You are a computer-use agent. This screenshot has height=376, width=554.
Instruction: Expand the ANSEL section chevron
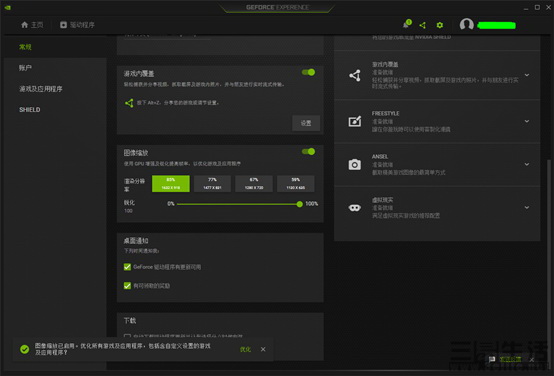coord(527,164)
